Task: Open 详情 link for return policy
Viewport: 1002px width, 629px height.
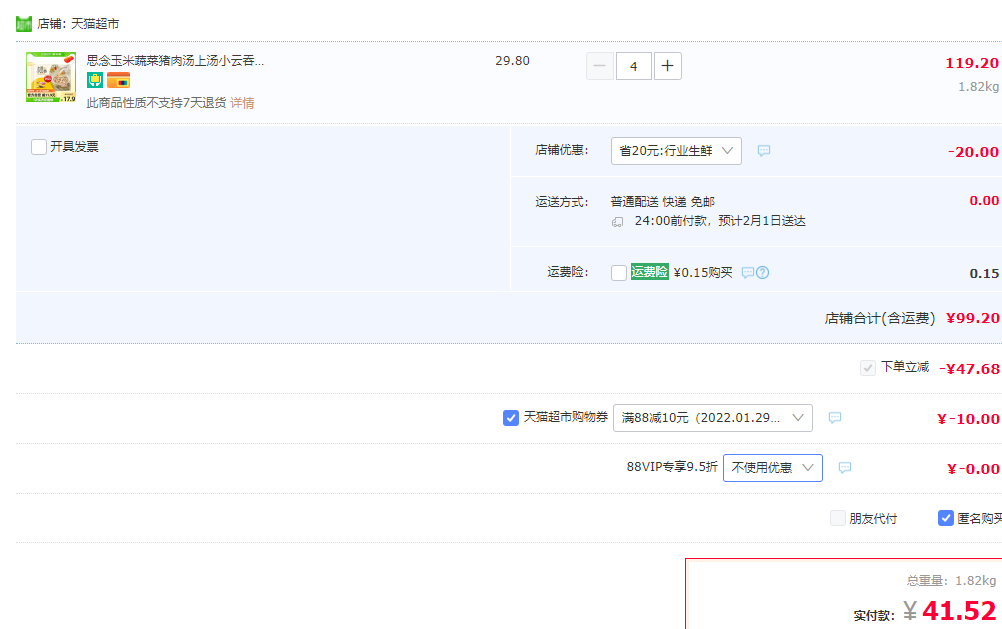Action: point(242,103)
